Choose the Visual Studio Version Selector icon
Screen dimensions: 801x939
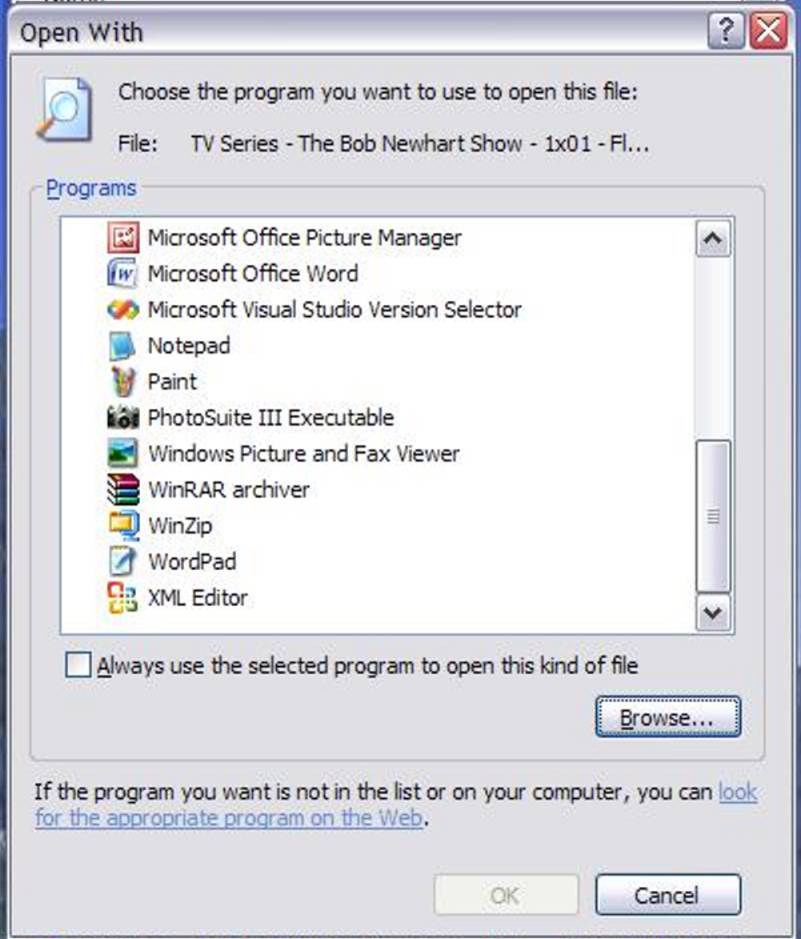click(x=123, y=310)
